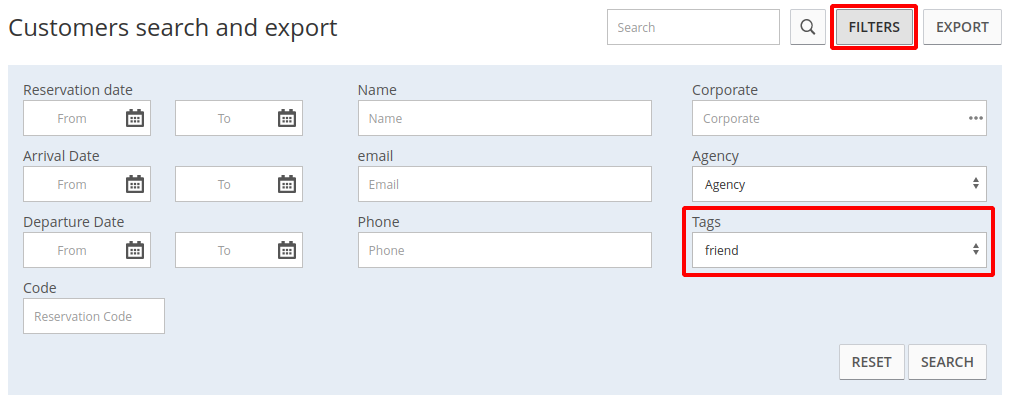Expand the Tags dropdown showing friend
The height and width of the screenshot is (399, 1009).
(839, 250)
